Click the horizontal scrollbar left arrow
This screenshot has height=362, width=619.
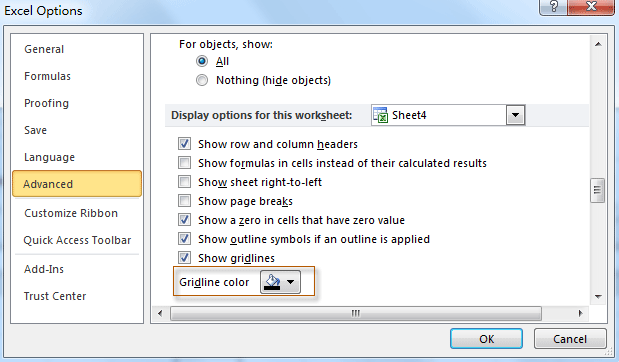coord(160,313)
